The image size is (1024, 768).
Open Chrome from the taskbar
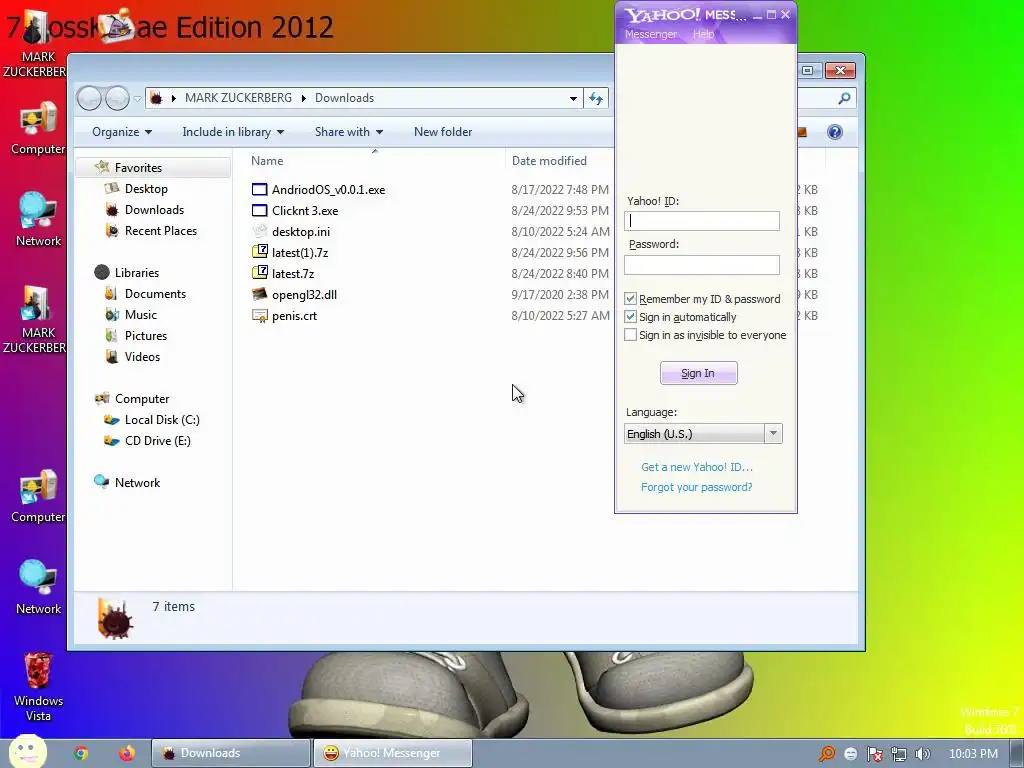coord(80,753)
